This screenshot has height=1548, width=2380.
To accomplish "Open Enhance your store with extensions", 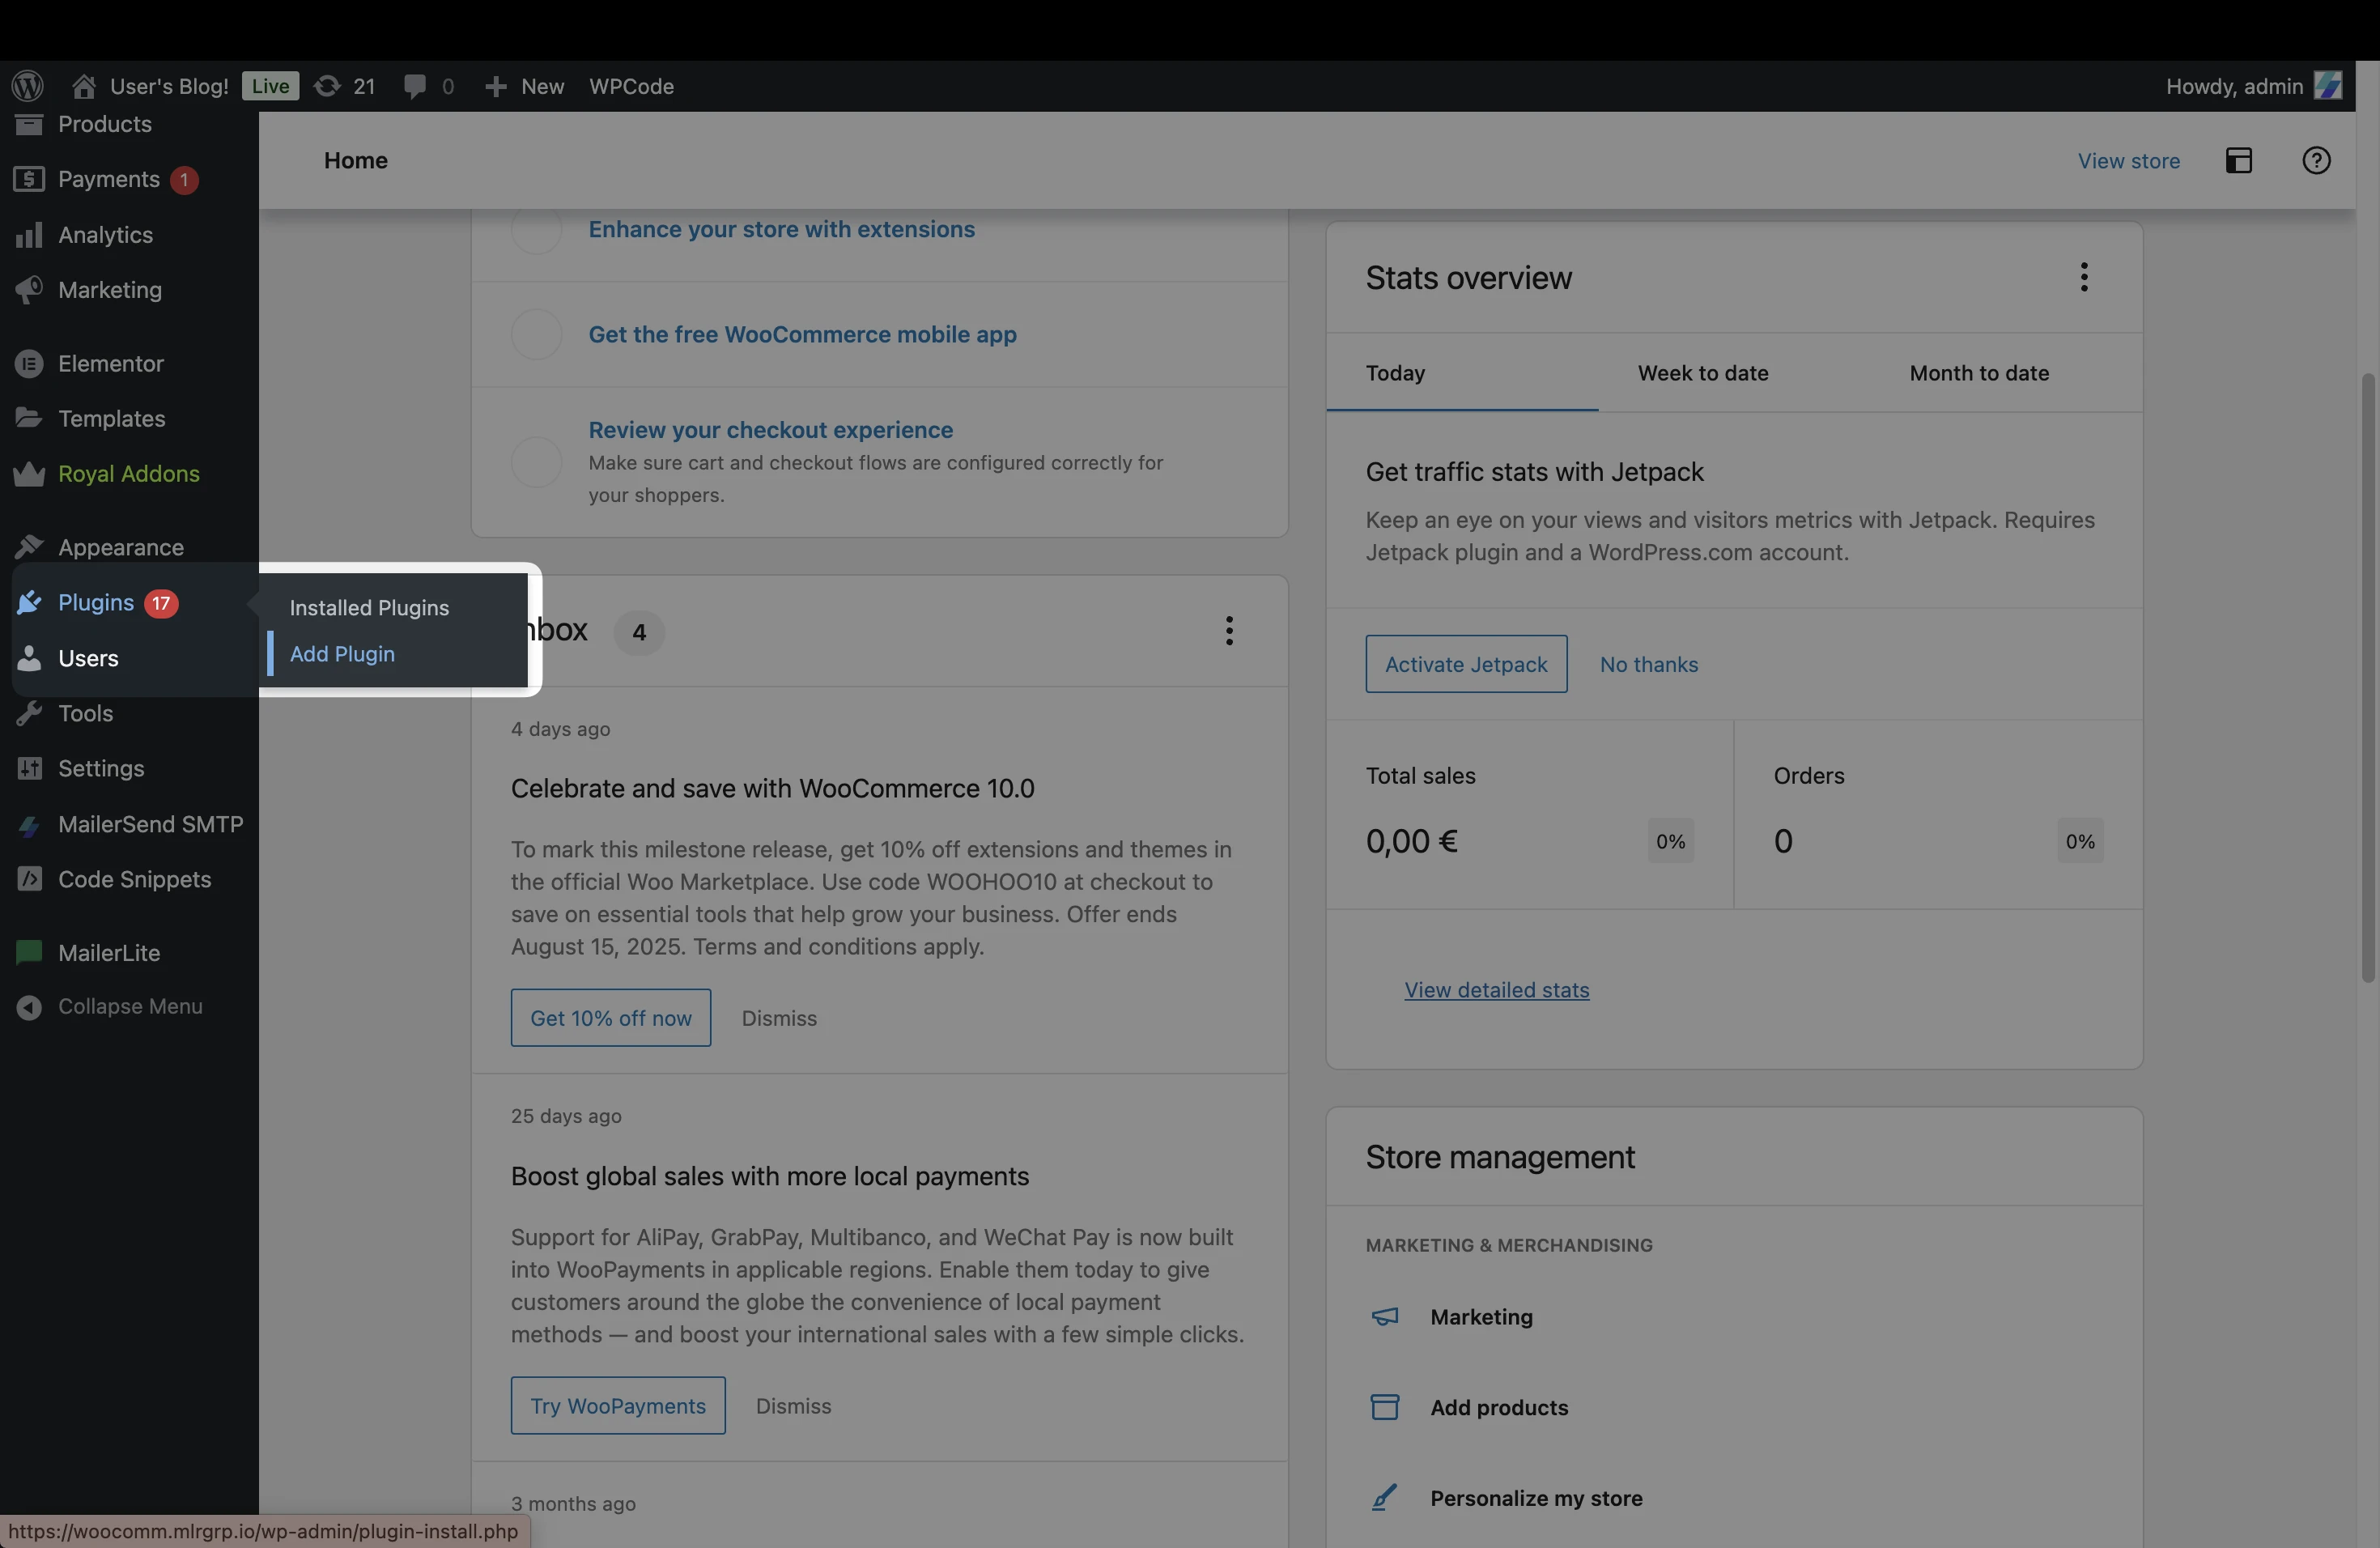I will (781, 229).
